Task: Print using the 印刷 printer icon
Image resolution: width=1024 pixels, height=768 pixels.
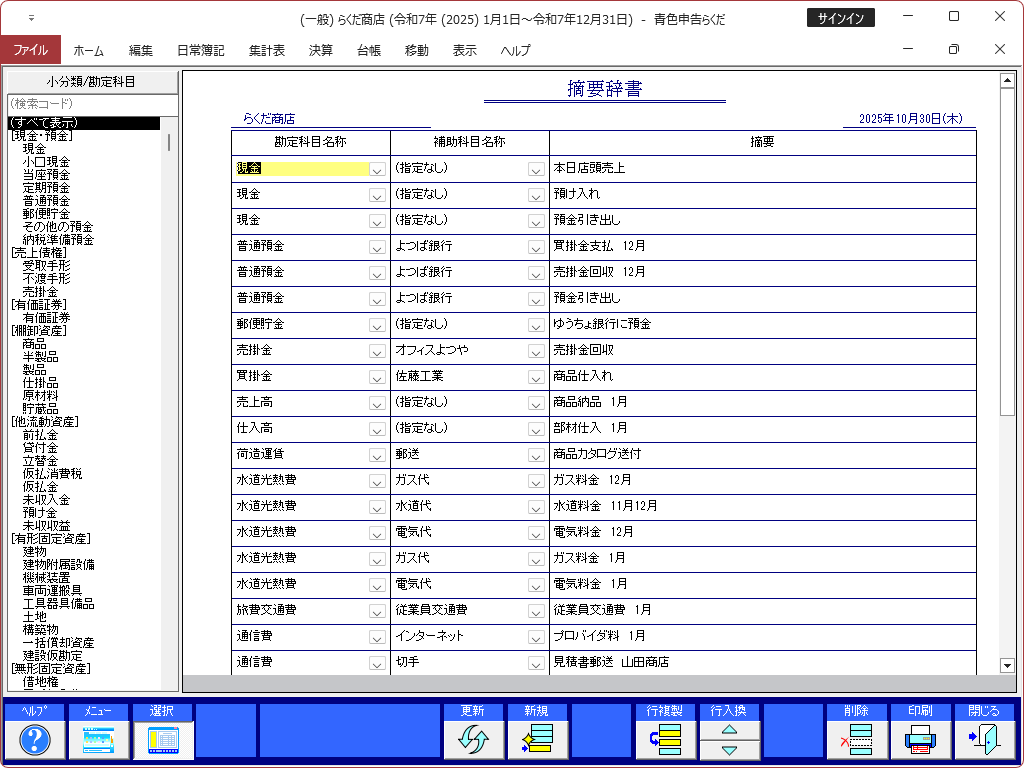Action: (921, 739)
